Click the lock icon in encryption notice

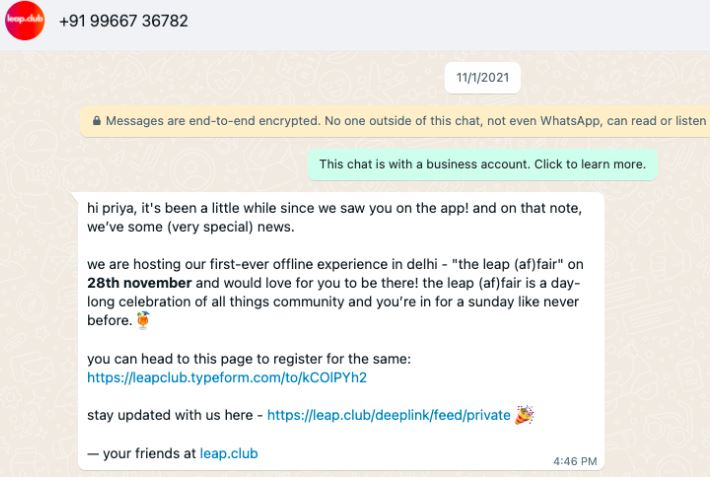coord(96,121)
